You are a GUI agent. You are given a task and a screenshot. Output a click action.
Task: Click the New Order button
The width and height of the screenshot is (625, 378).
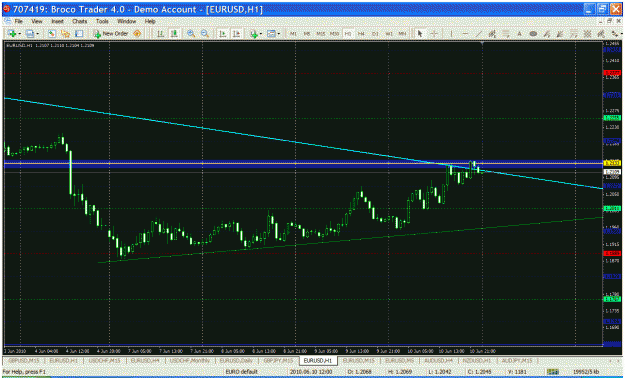click(110, 34)
